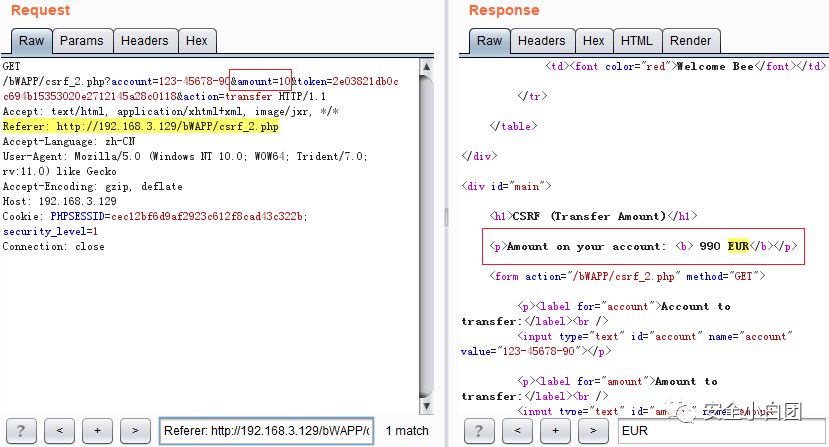The image size is (829, 447).
Task: Switch to the Response HTML tab
Action: pos(637,41)
